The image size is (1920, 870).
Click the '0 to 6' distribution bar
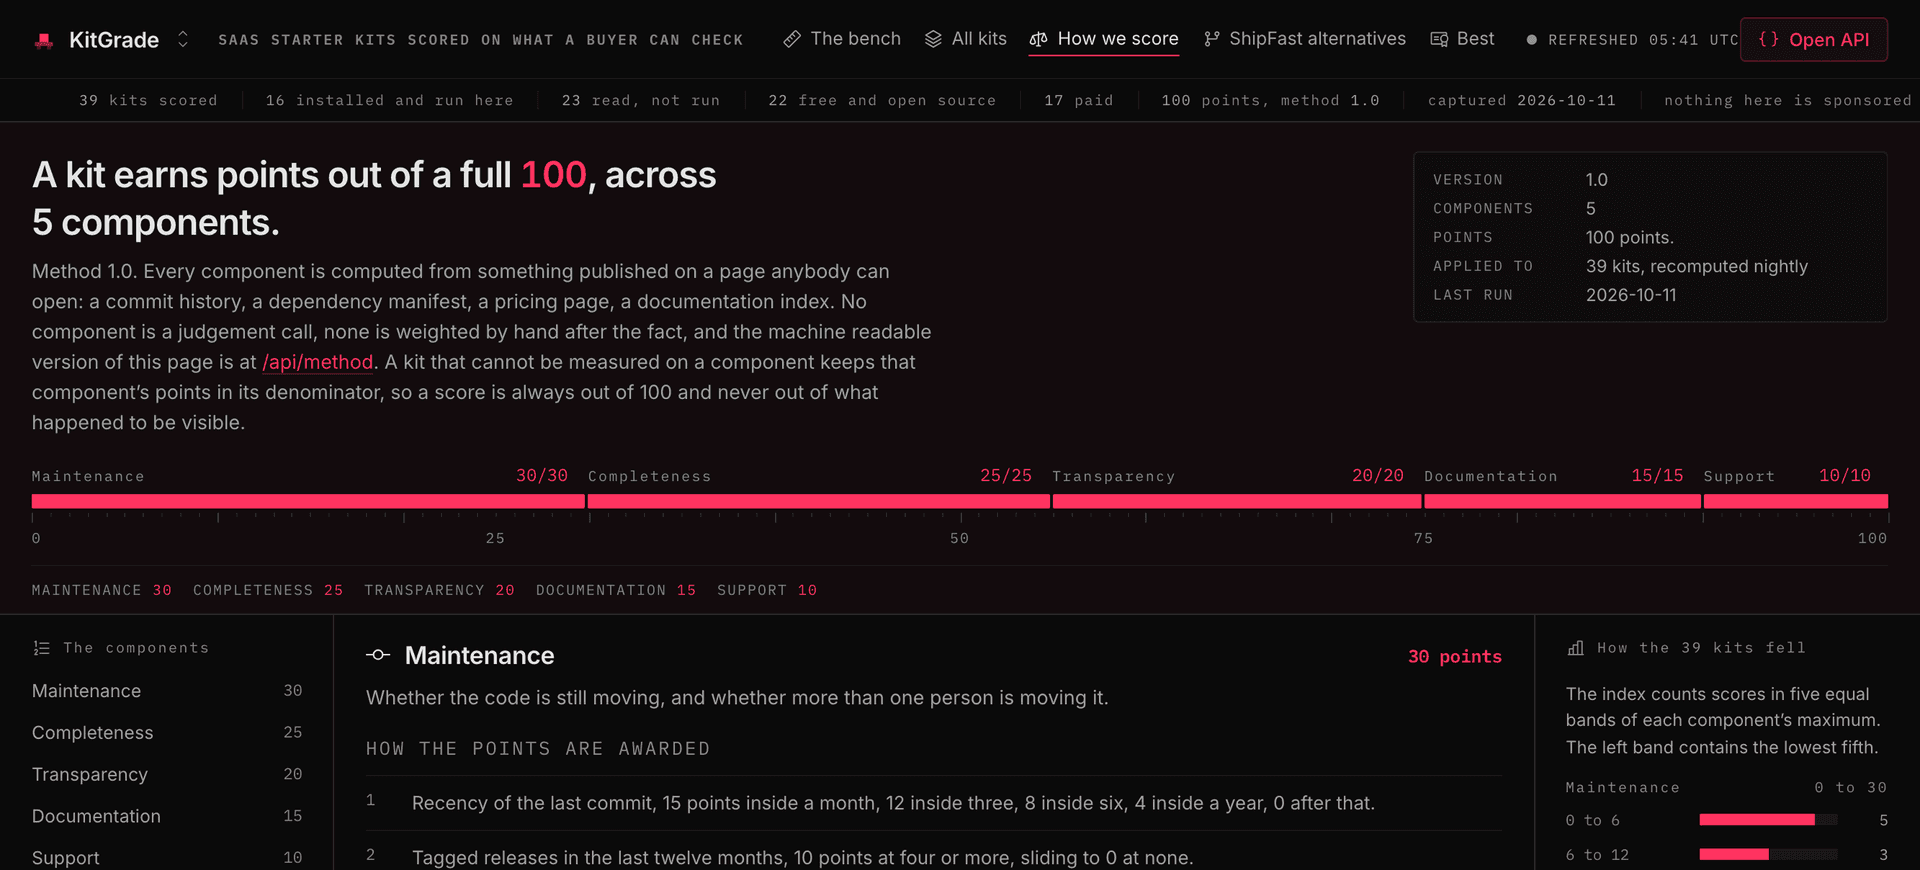1768,820
